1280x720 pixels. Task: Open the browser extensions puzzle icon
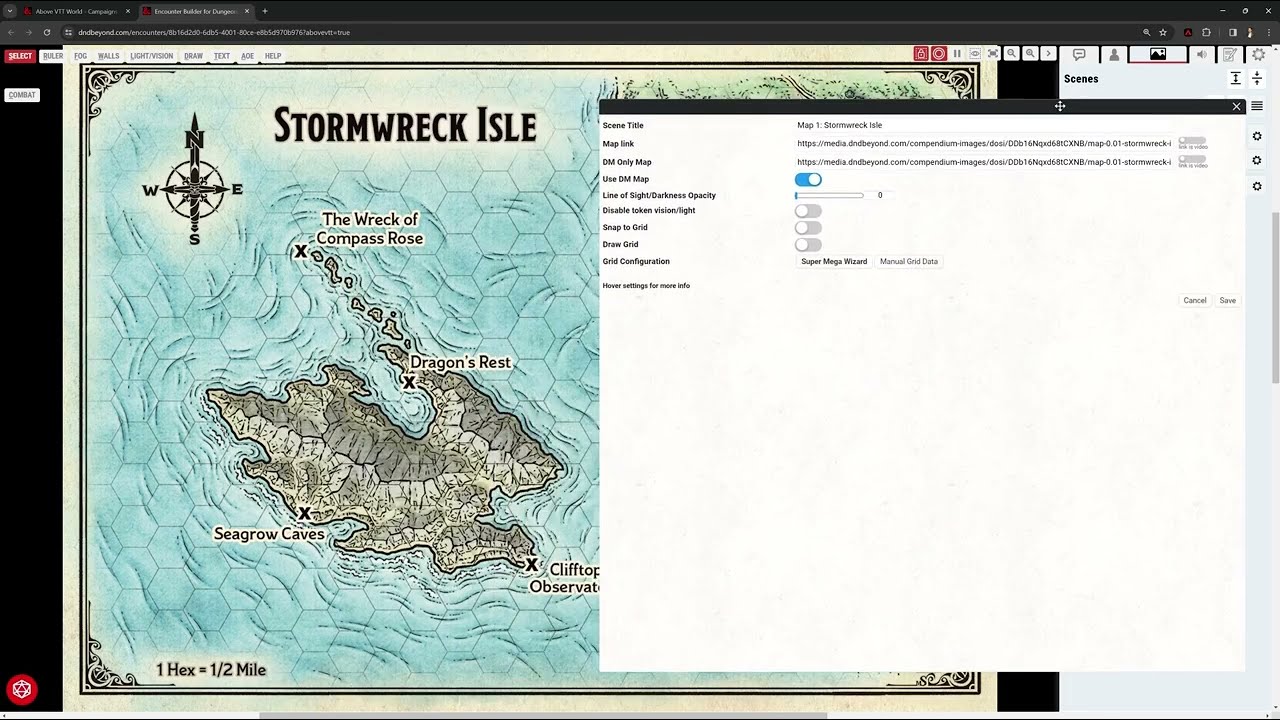[1207, 32]
